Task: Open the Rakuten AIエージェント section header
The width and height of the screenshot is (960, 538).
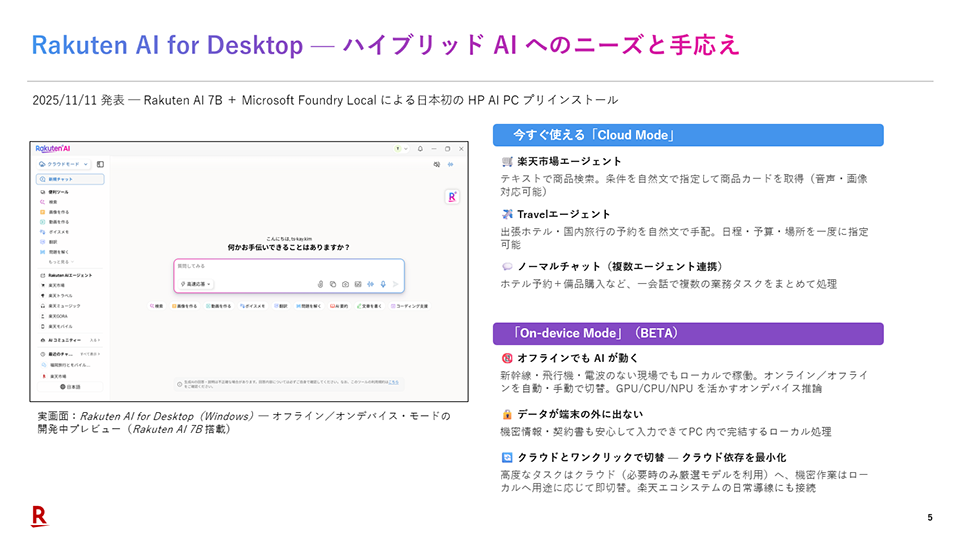Action: (66, 275)
